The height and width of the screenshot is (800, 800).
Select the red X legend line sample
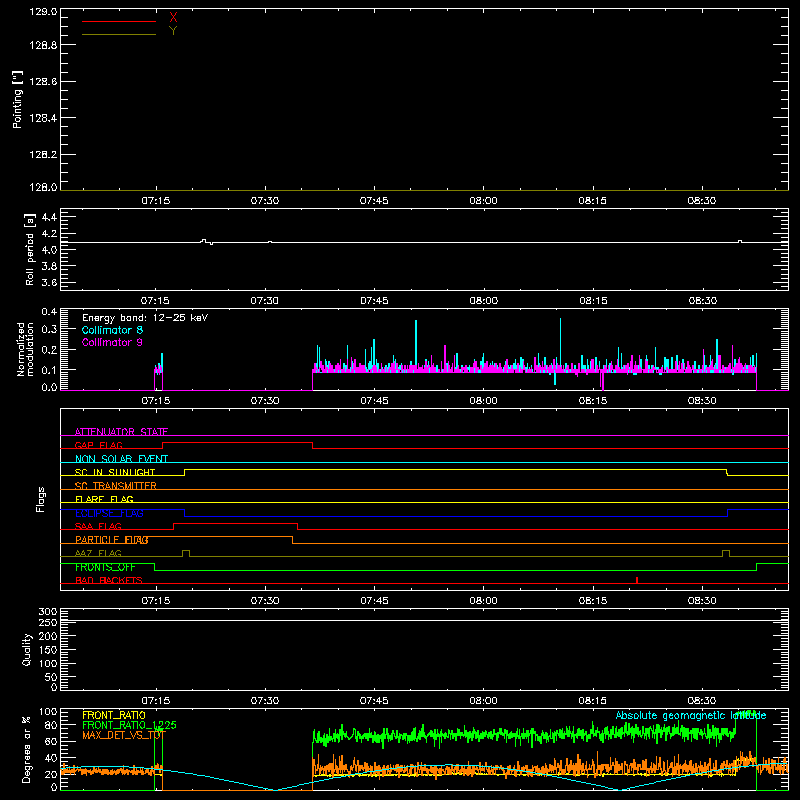(119, 21)
